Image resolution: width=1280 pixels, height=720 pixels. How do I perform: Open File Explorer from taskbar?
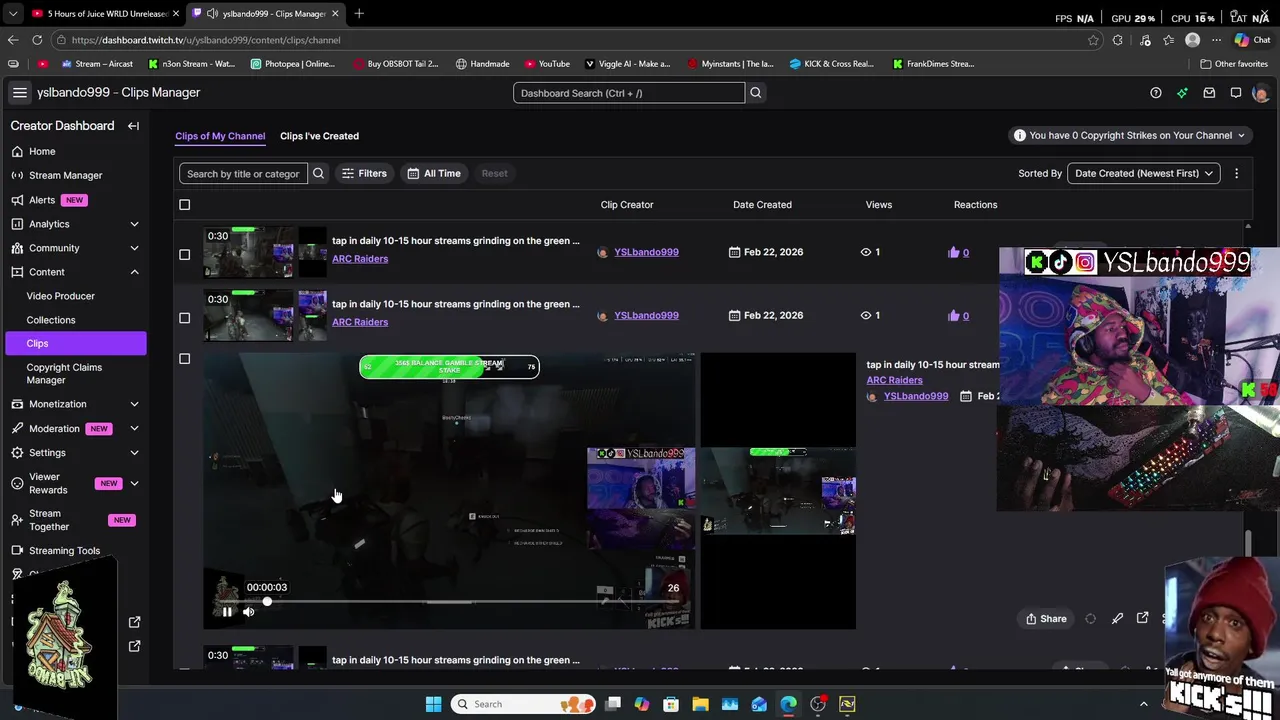[x=700, y=704]
